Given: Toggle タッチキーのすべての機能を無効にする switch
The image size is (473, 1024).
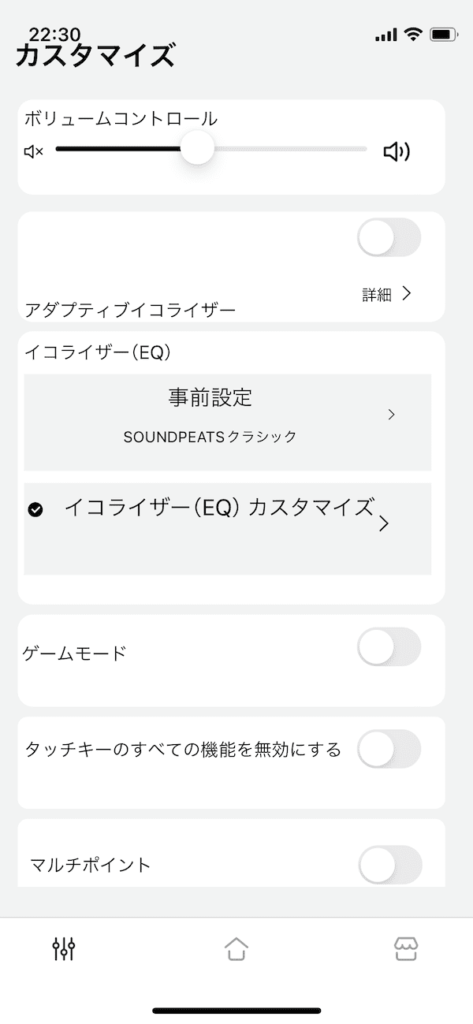Looking at the screenshot, I should tap(389, 748).
